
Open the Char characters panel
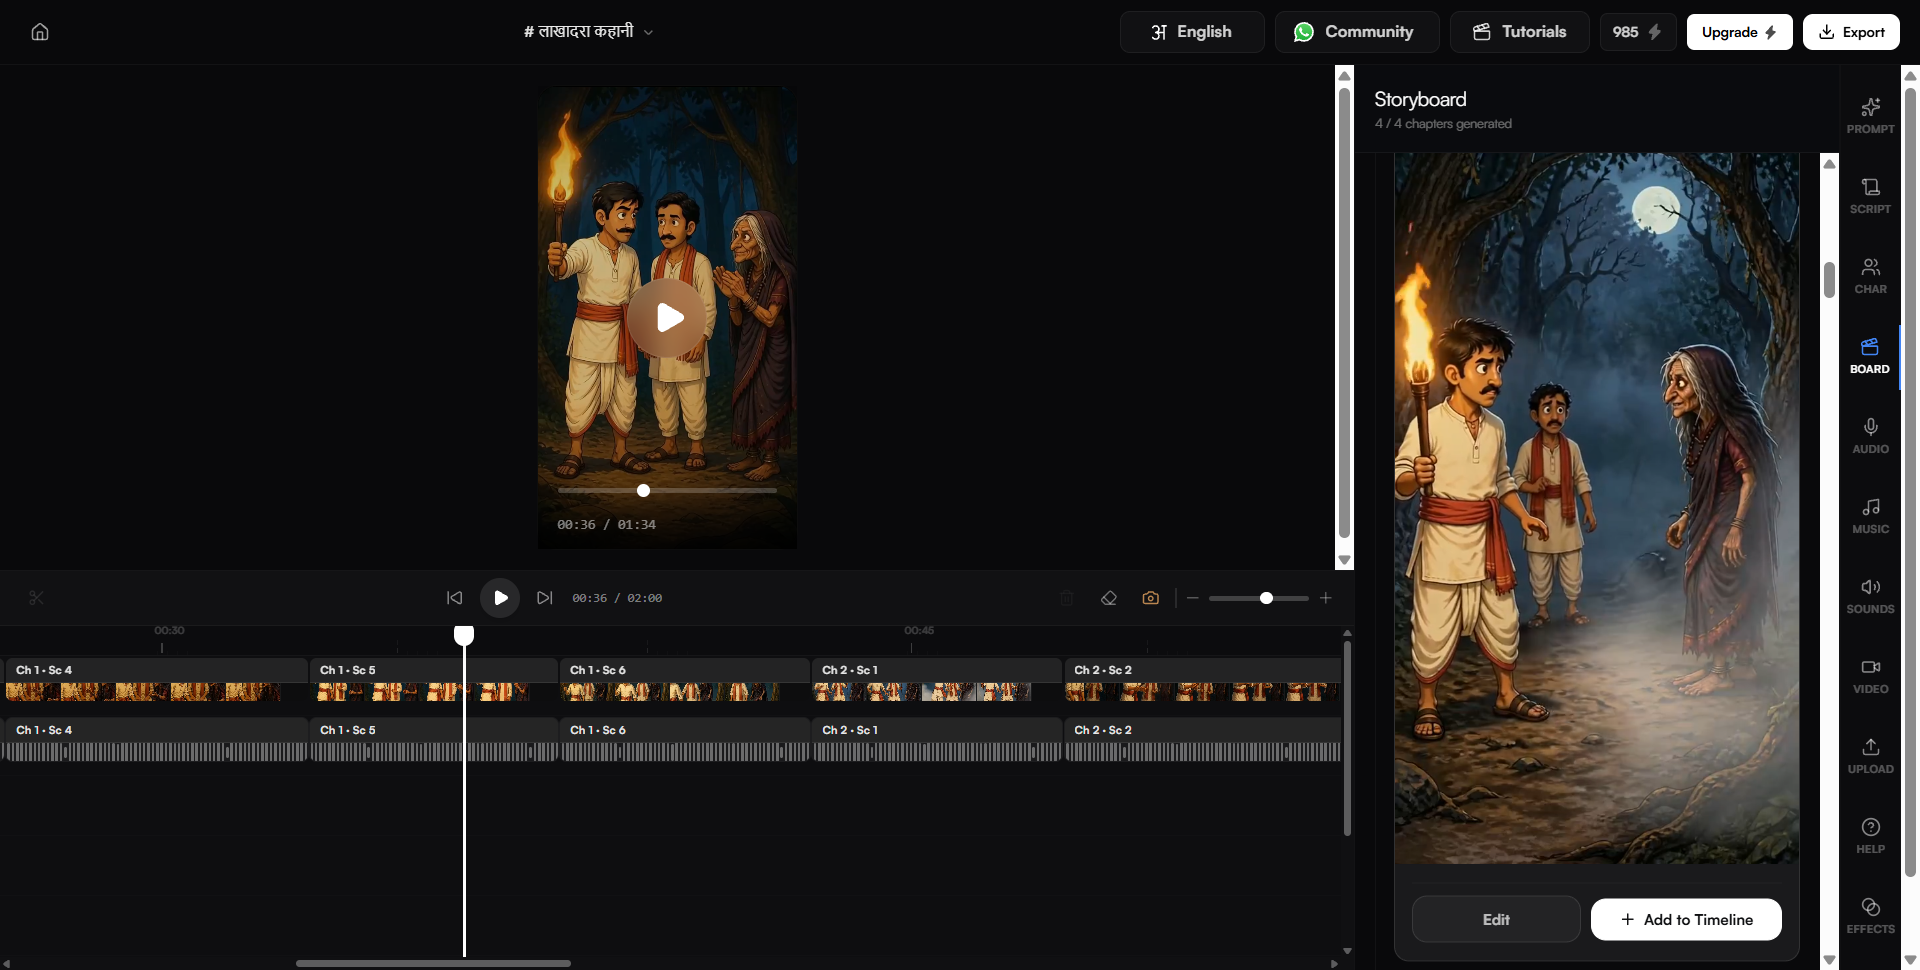click(1870, 276)
